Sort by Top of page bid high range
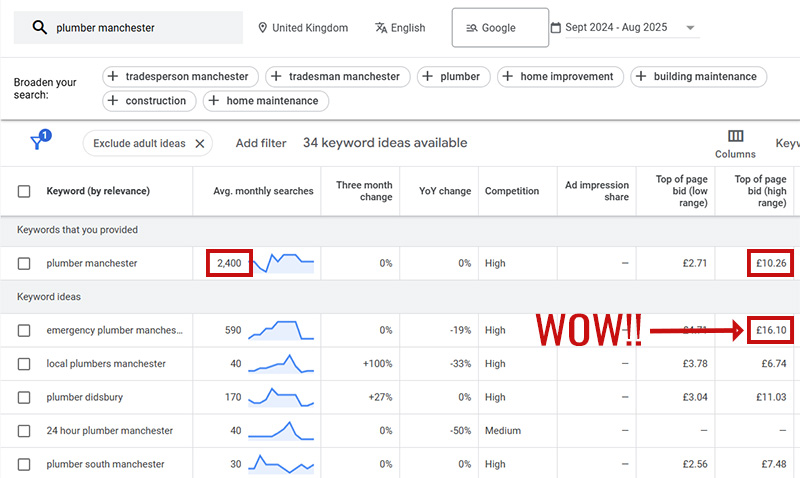800x478 pixels. pyautogui.click(x=760, y=191)
